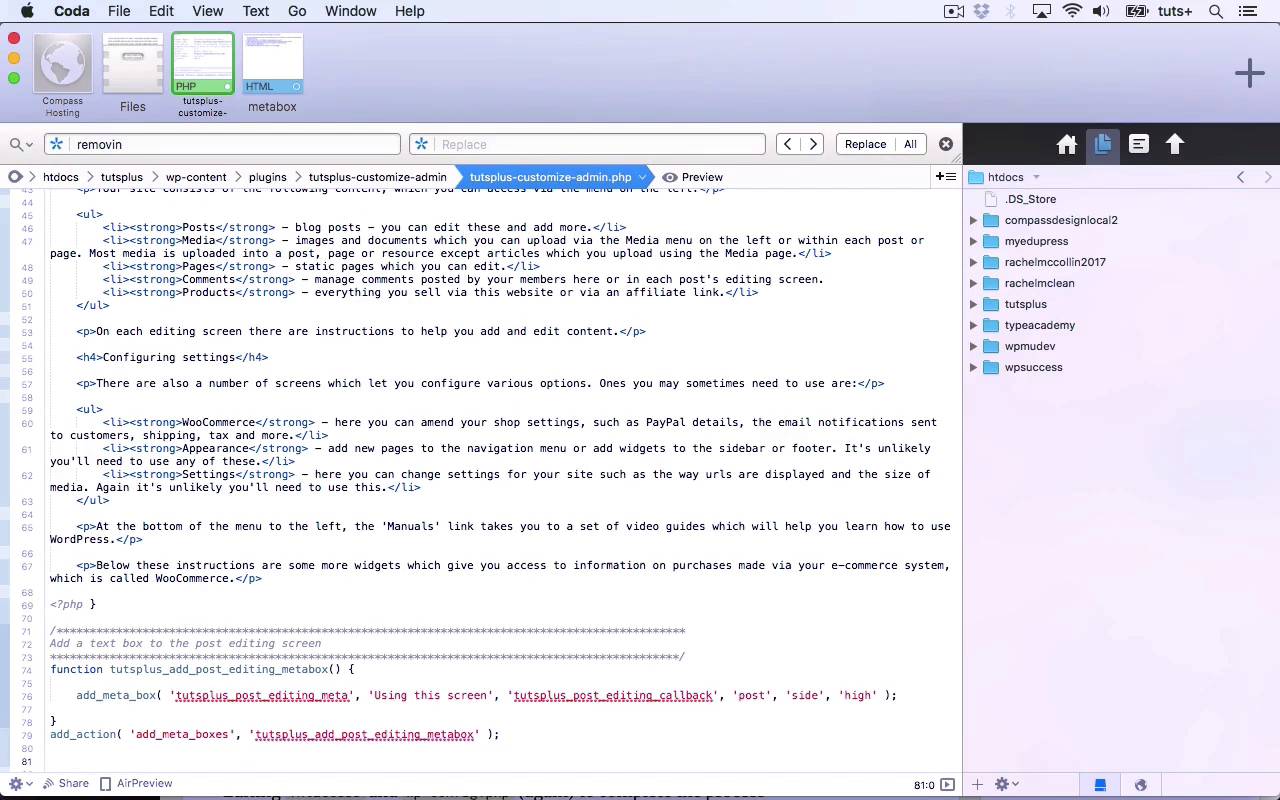
Task: Add new item in file browser
Action: 978,785
